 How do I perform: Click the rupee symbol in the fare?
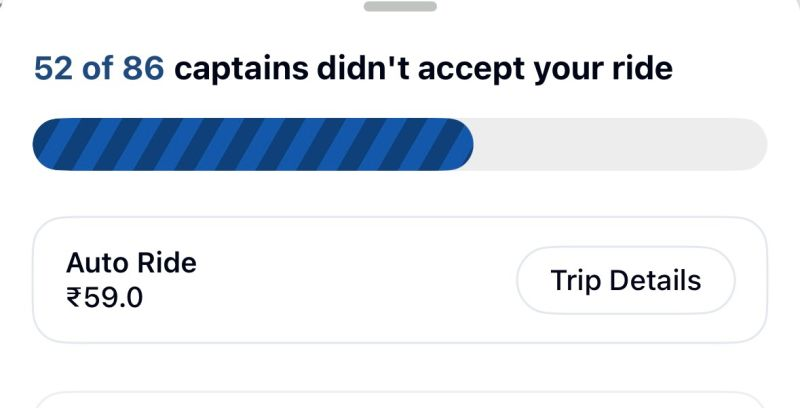click(74, 297)
